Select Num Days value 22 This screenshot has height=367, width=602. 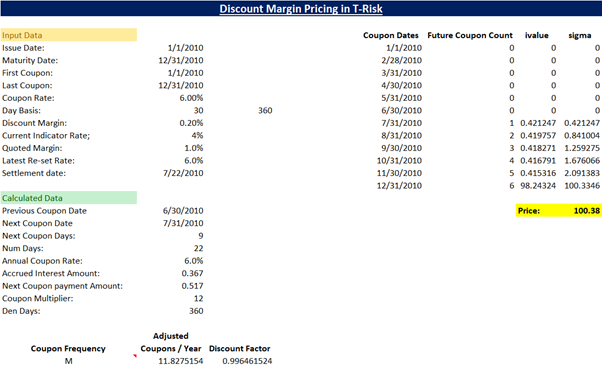198,248
